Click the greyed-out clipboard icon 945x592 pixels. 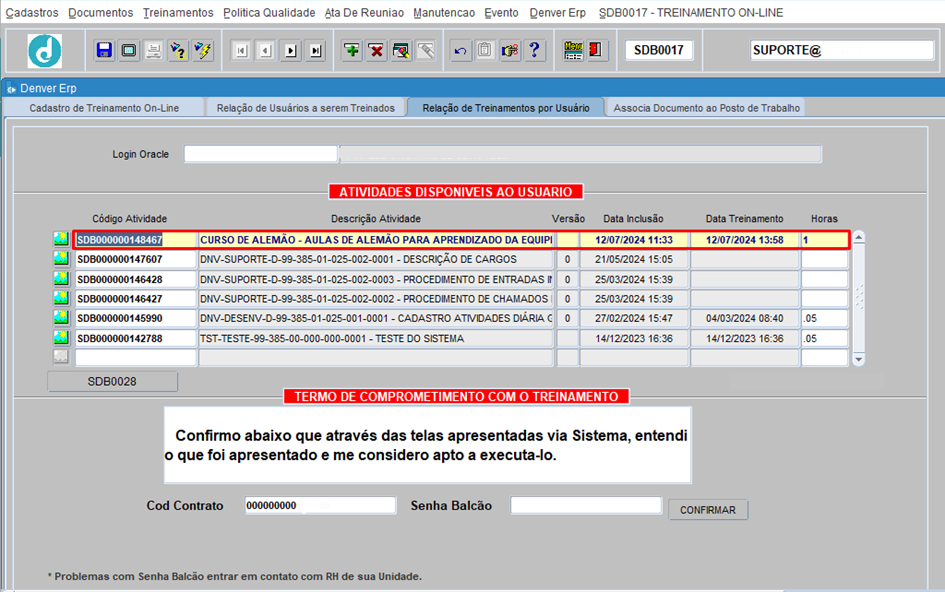[485, 51]
